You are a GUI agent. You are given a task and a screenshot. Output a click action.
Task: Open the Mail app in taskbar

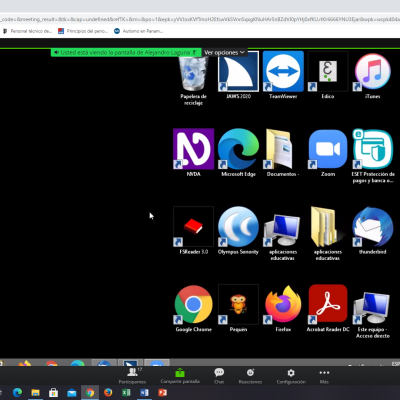(72, 393)
